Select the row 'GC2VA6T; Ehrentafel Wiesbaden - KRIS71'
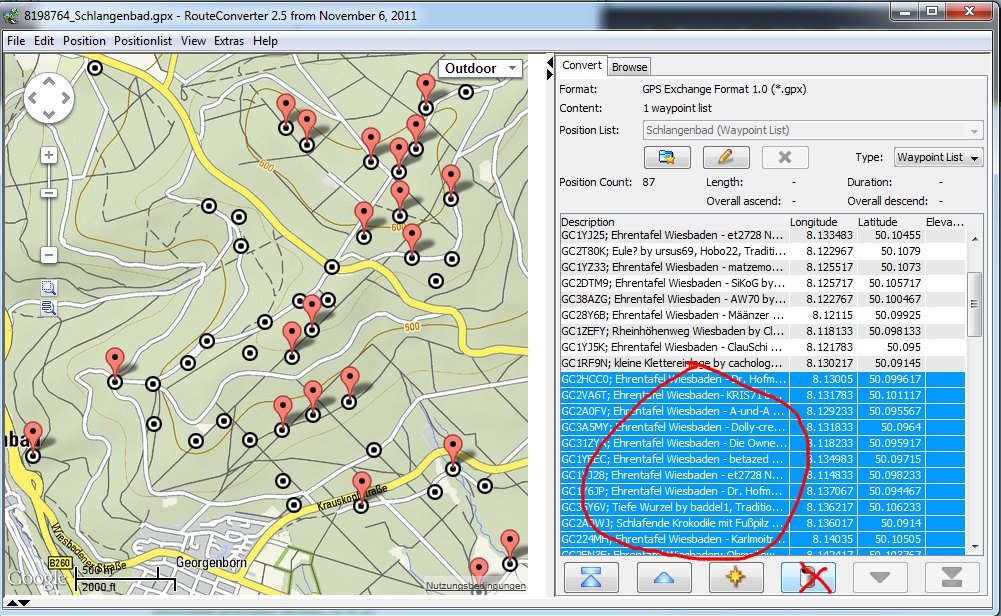1001x616 pixels. 763,395
